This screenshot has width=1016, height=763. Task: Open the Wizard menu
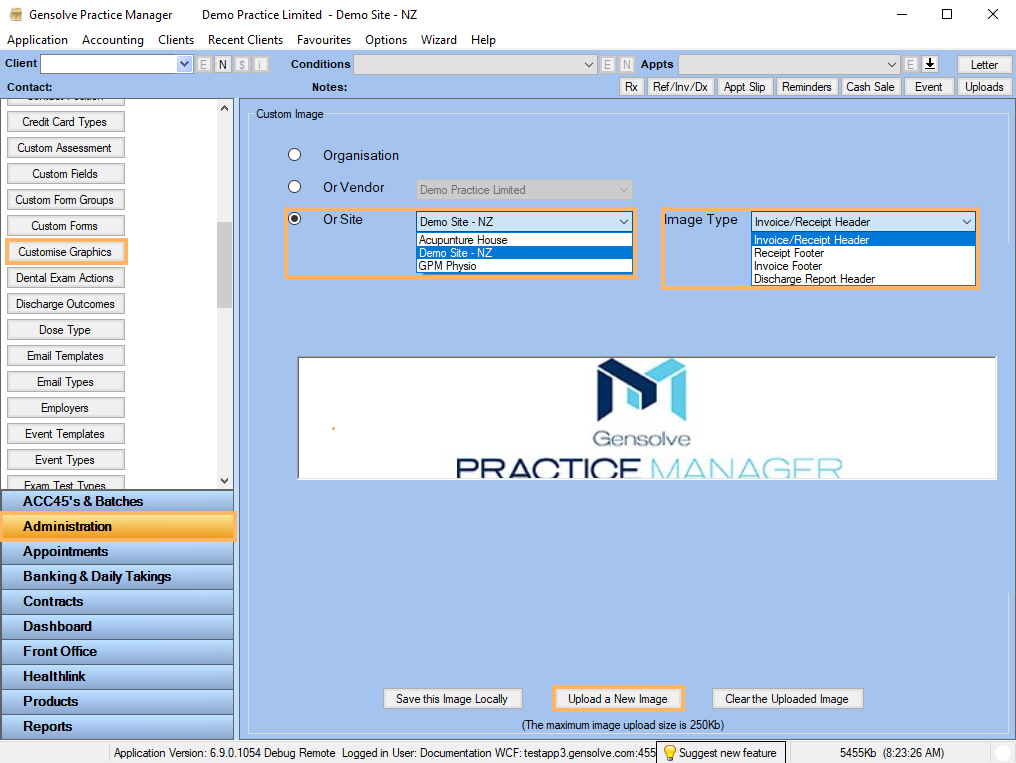point(439,40)
